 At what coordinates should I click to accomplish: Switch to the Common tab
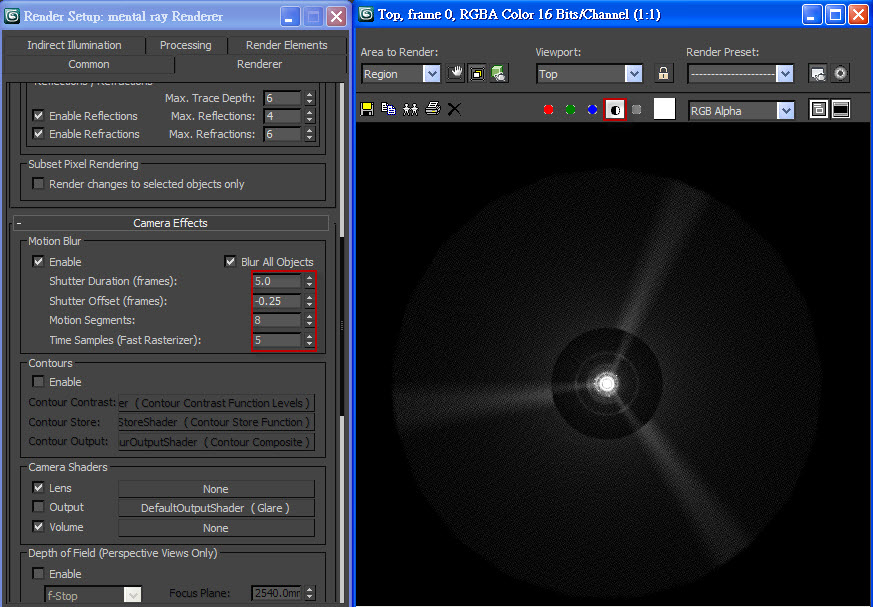[x=89, y=64]
